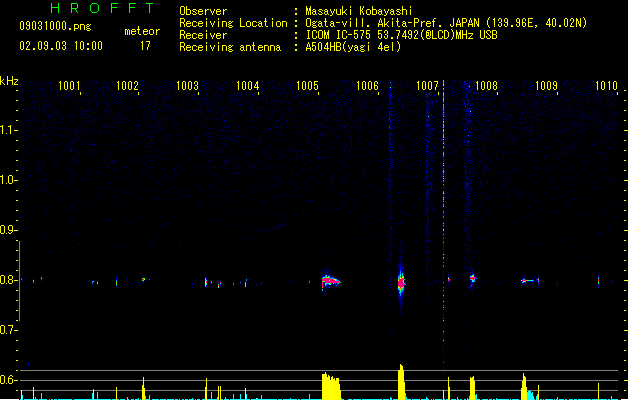The image size is (629, 400).
Task: Click the 1.0 kHz frequency axis label
Action: 7,180
